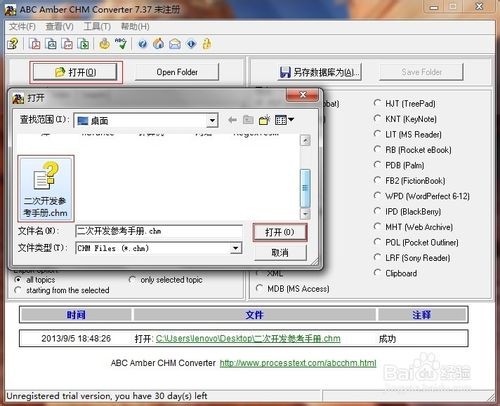Open the 工具(T) menu
The image size is (500, 406).
pos(97,27)
